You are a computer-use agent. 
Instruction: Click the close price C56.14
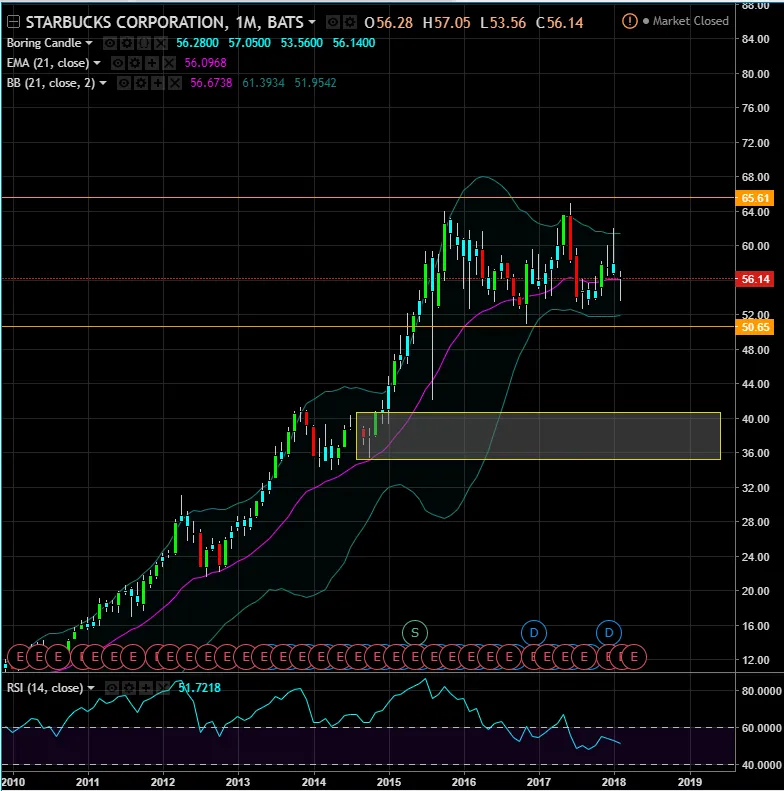pyautogui.click(x=559, y=23)
